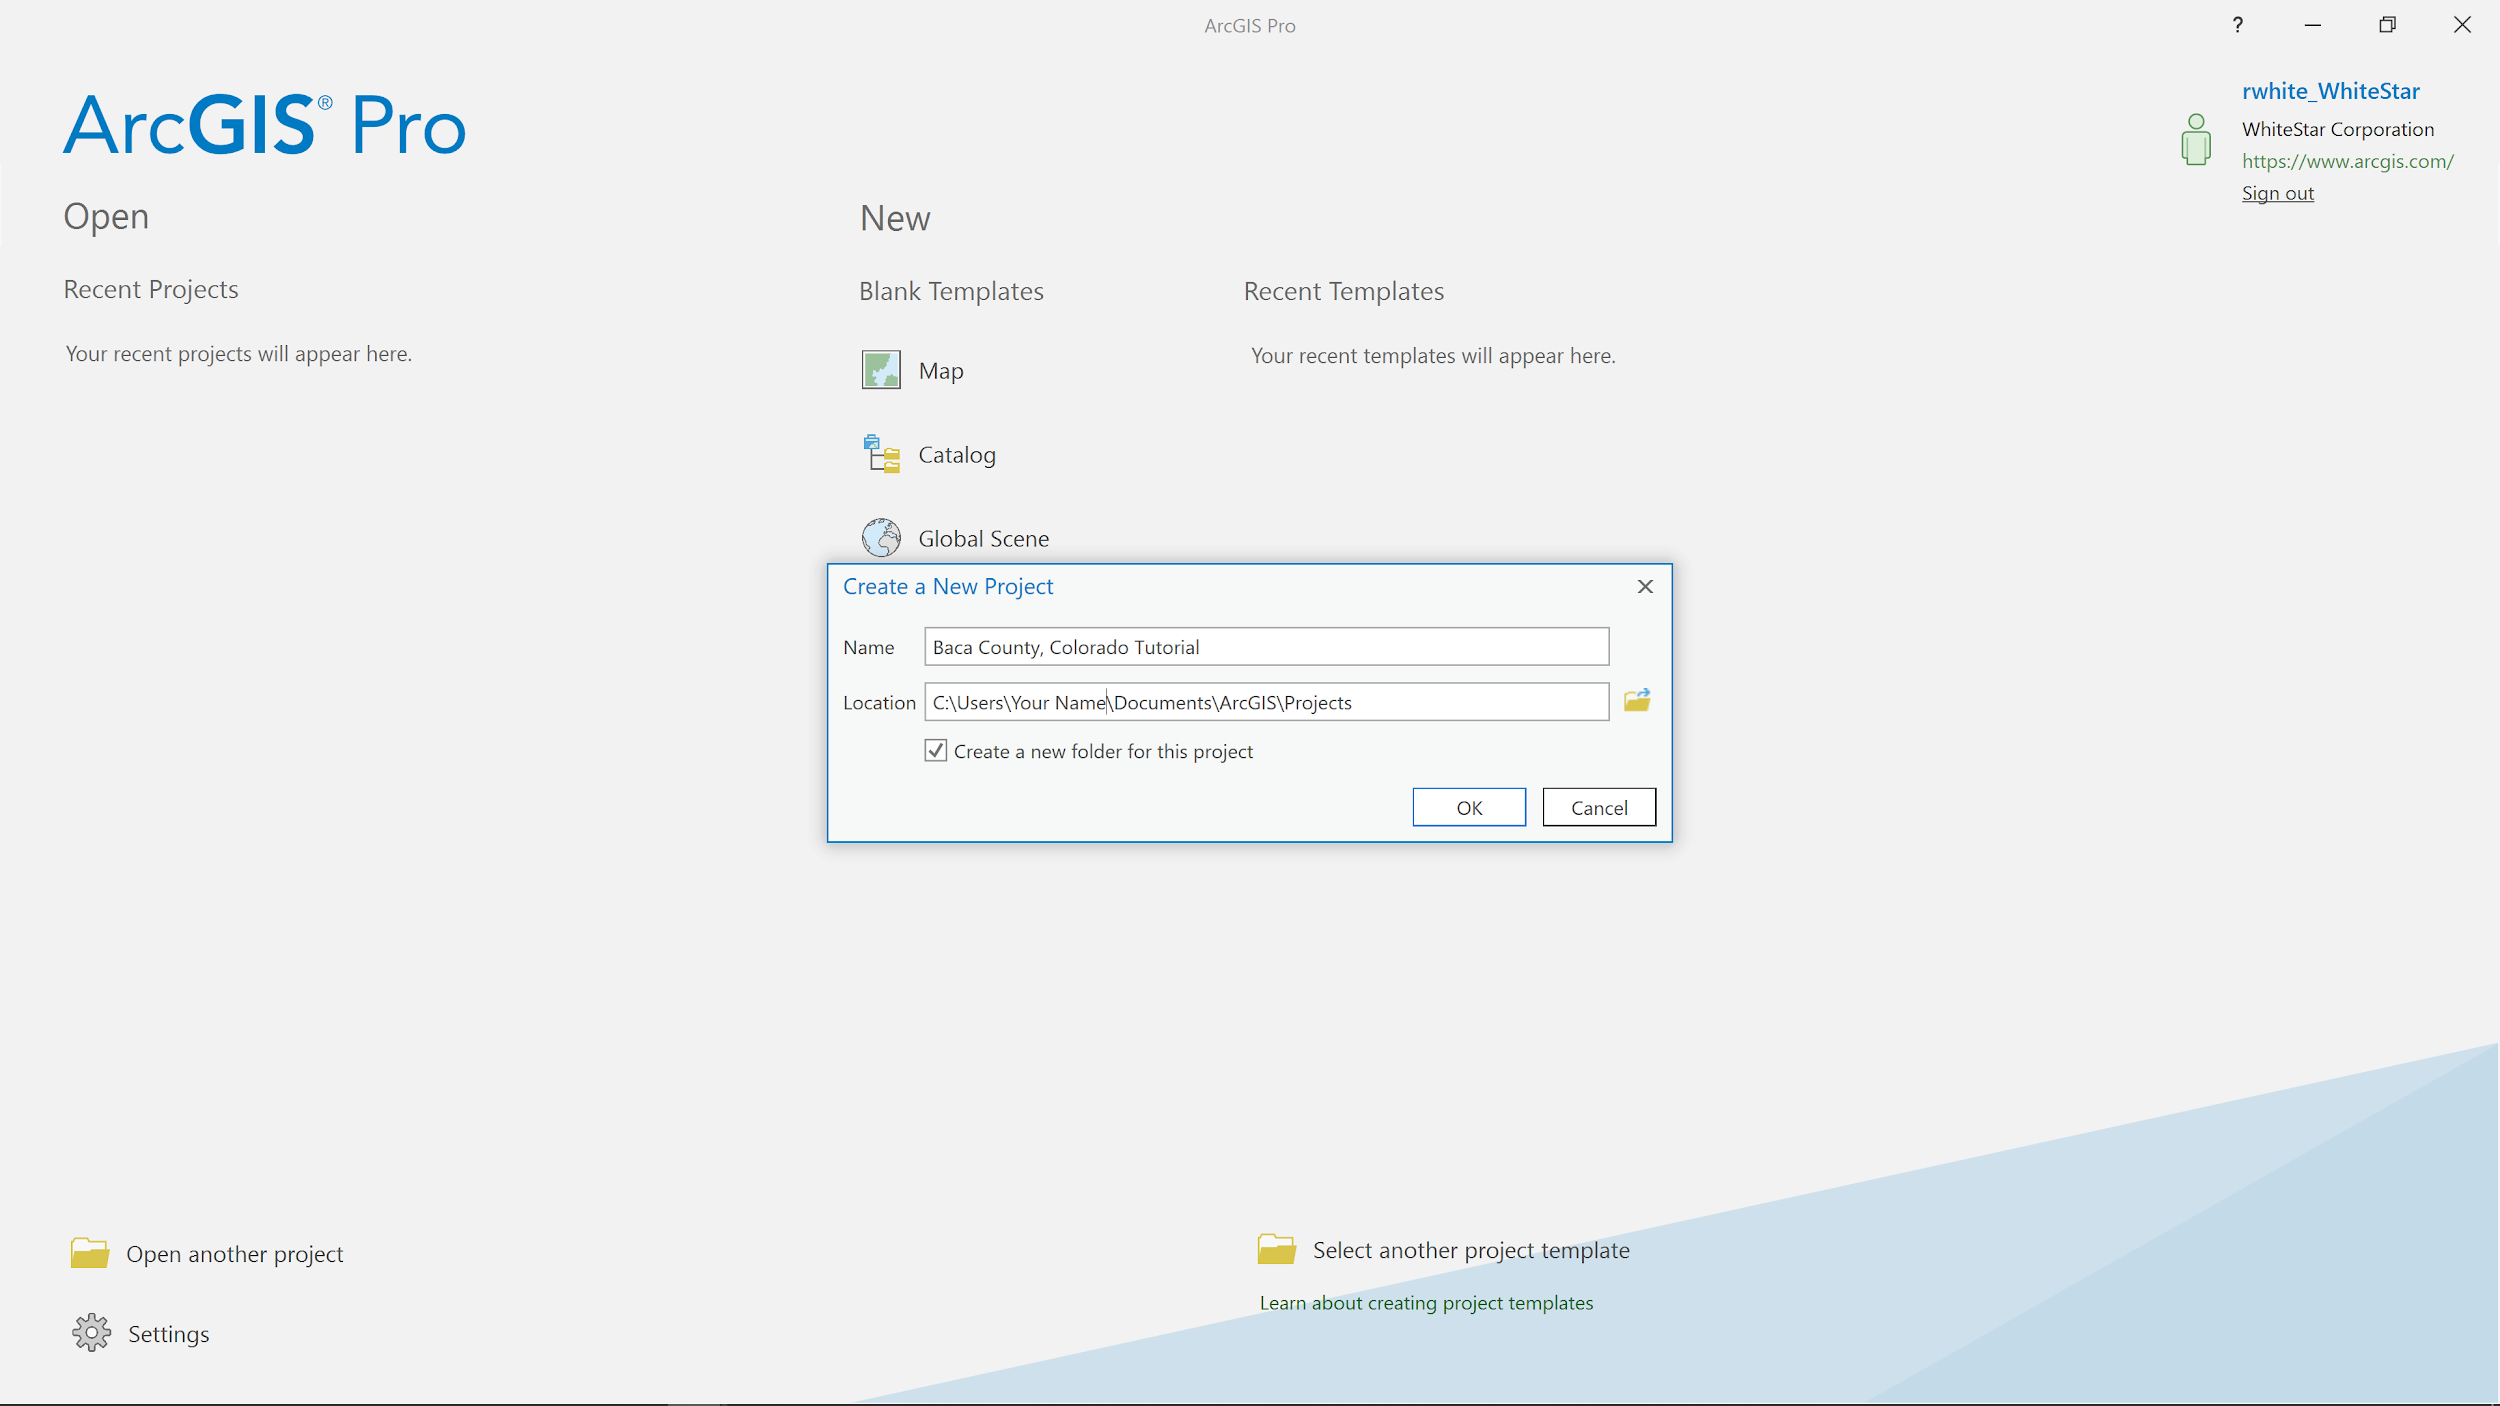Cancel the new project dialog
This screenshot has width=2500, height=1406.
[x=1599, y=807]
